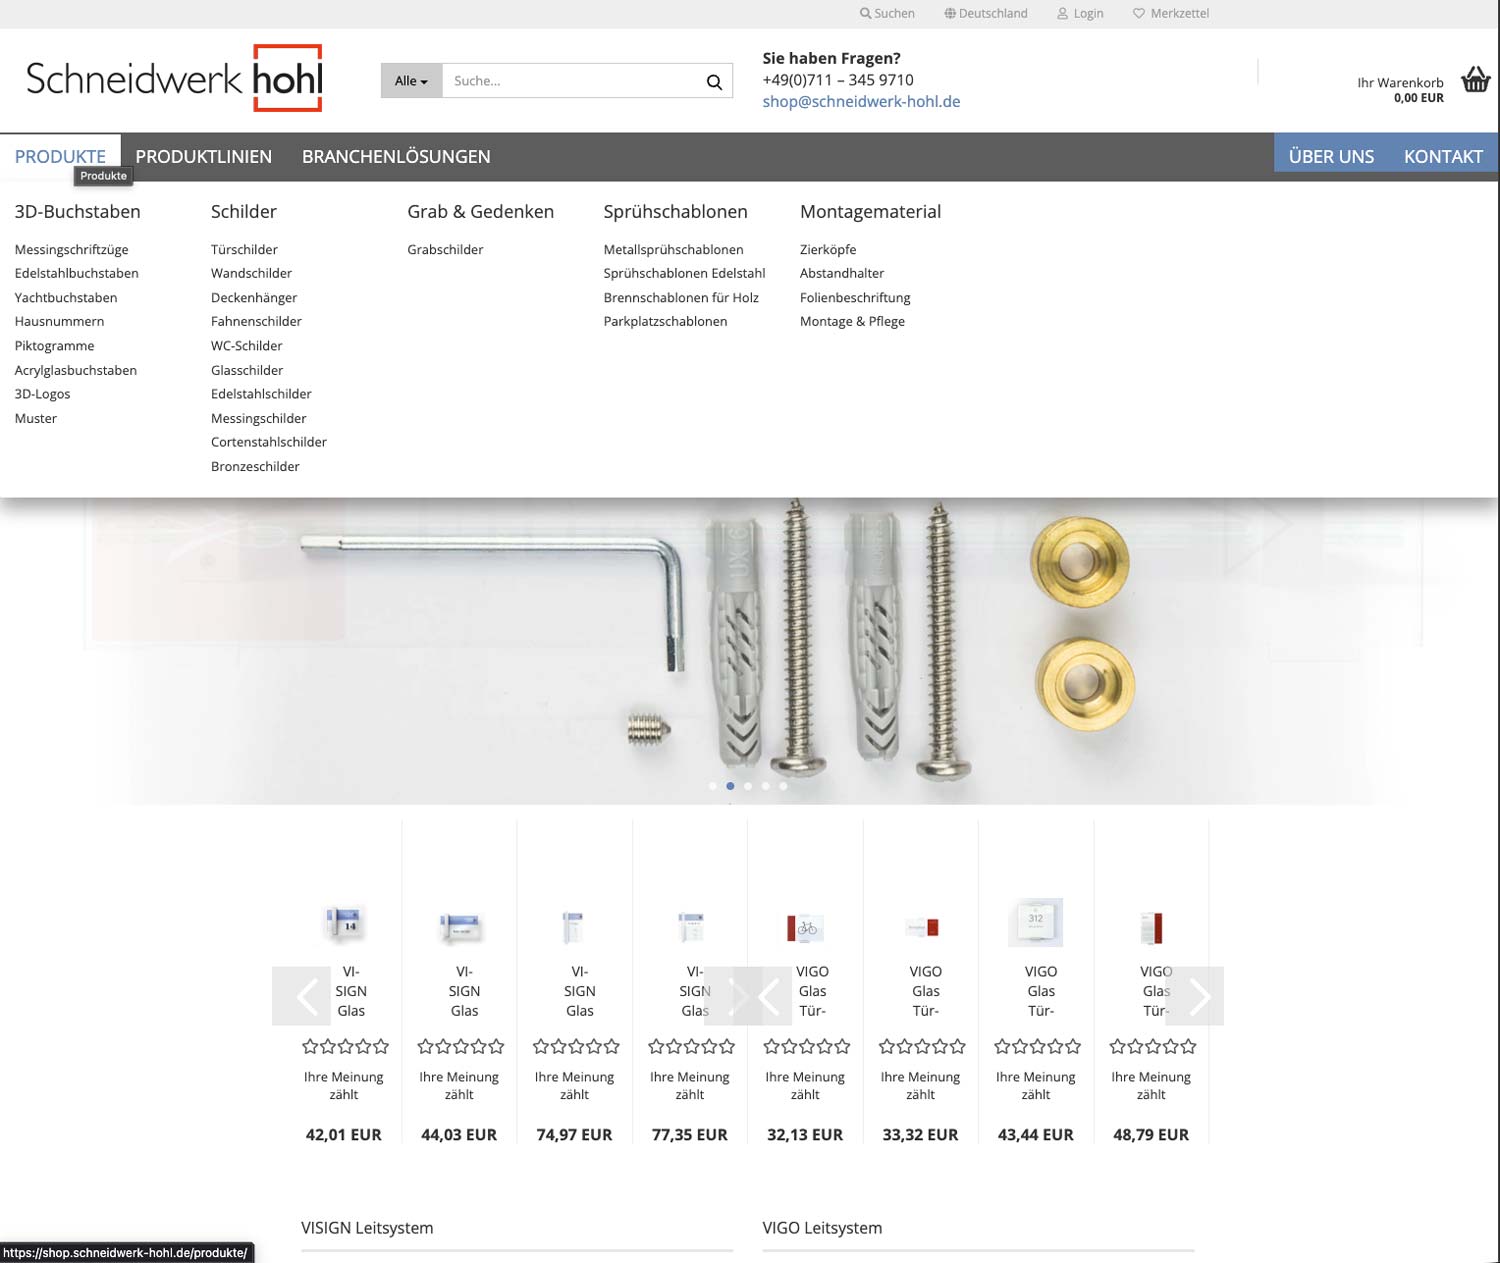Select Deckenhänger submenu entry
Image resolution: width=1500 pixels, height=1263 pixels.
point(254,297)
